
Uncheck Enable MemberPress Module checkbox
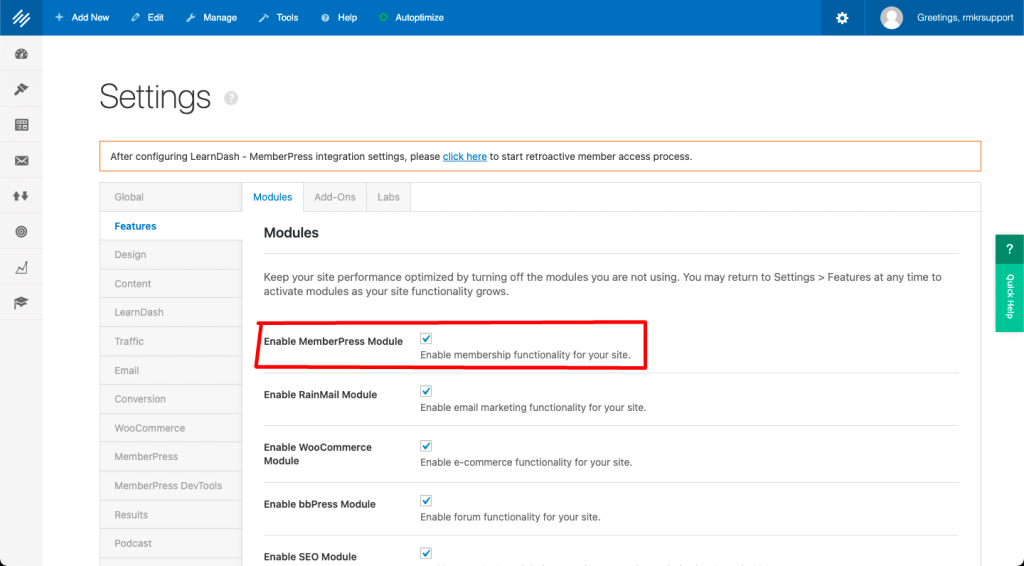point(426,339)
